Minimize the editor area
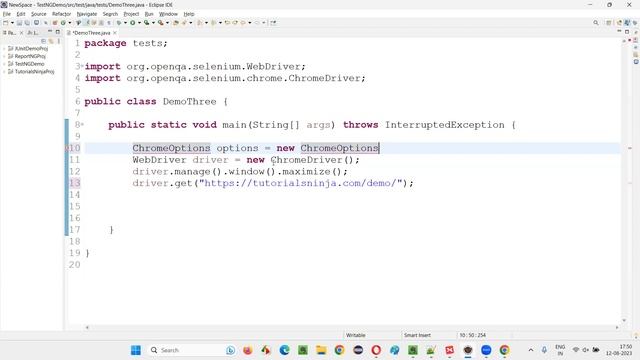The image size is (640, 360). click(619, 32)
